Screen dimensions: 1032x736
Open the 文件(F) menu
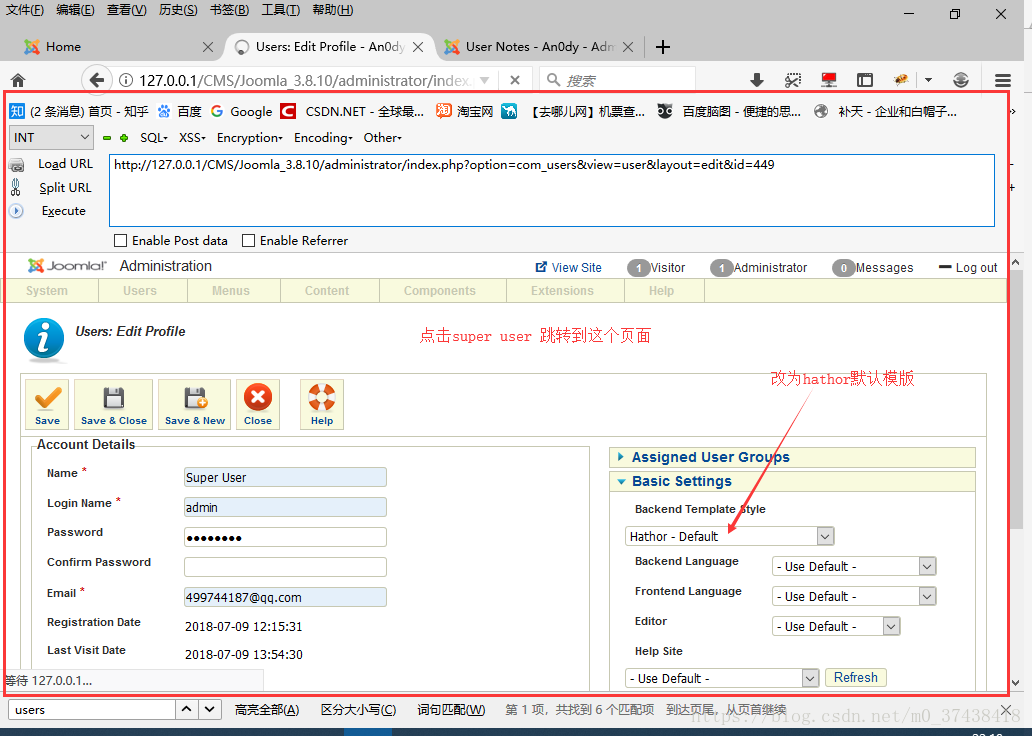(x=24, y=10)
